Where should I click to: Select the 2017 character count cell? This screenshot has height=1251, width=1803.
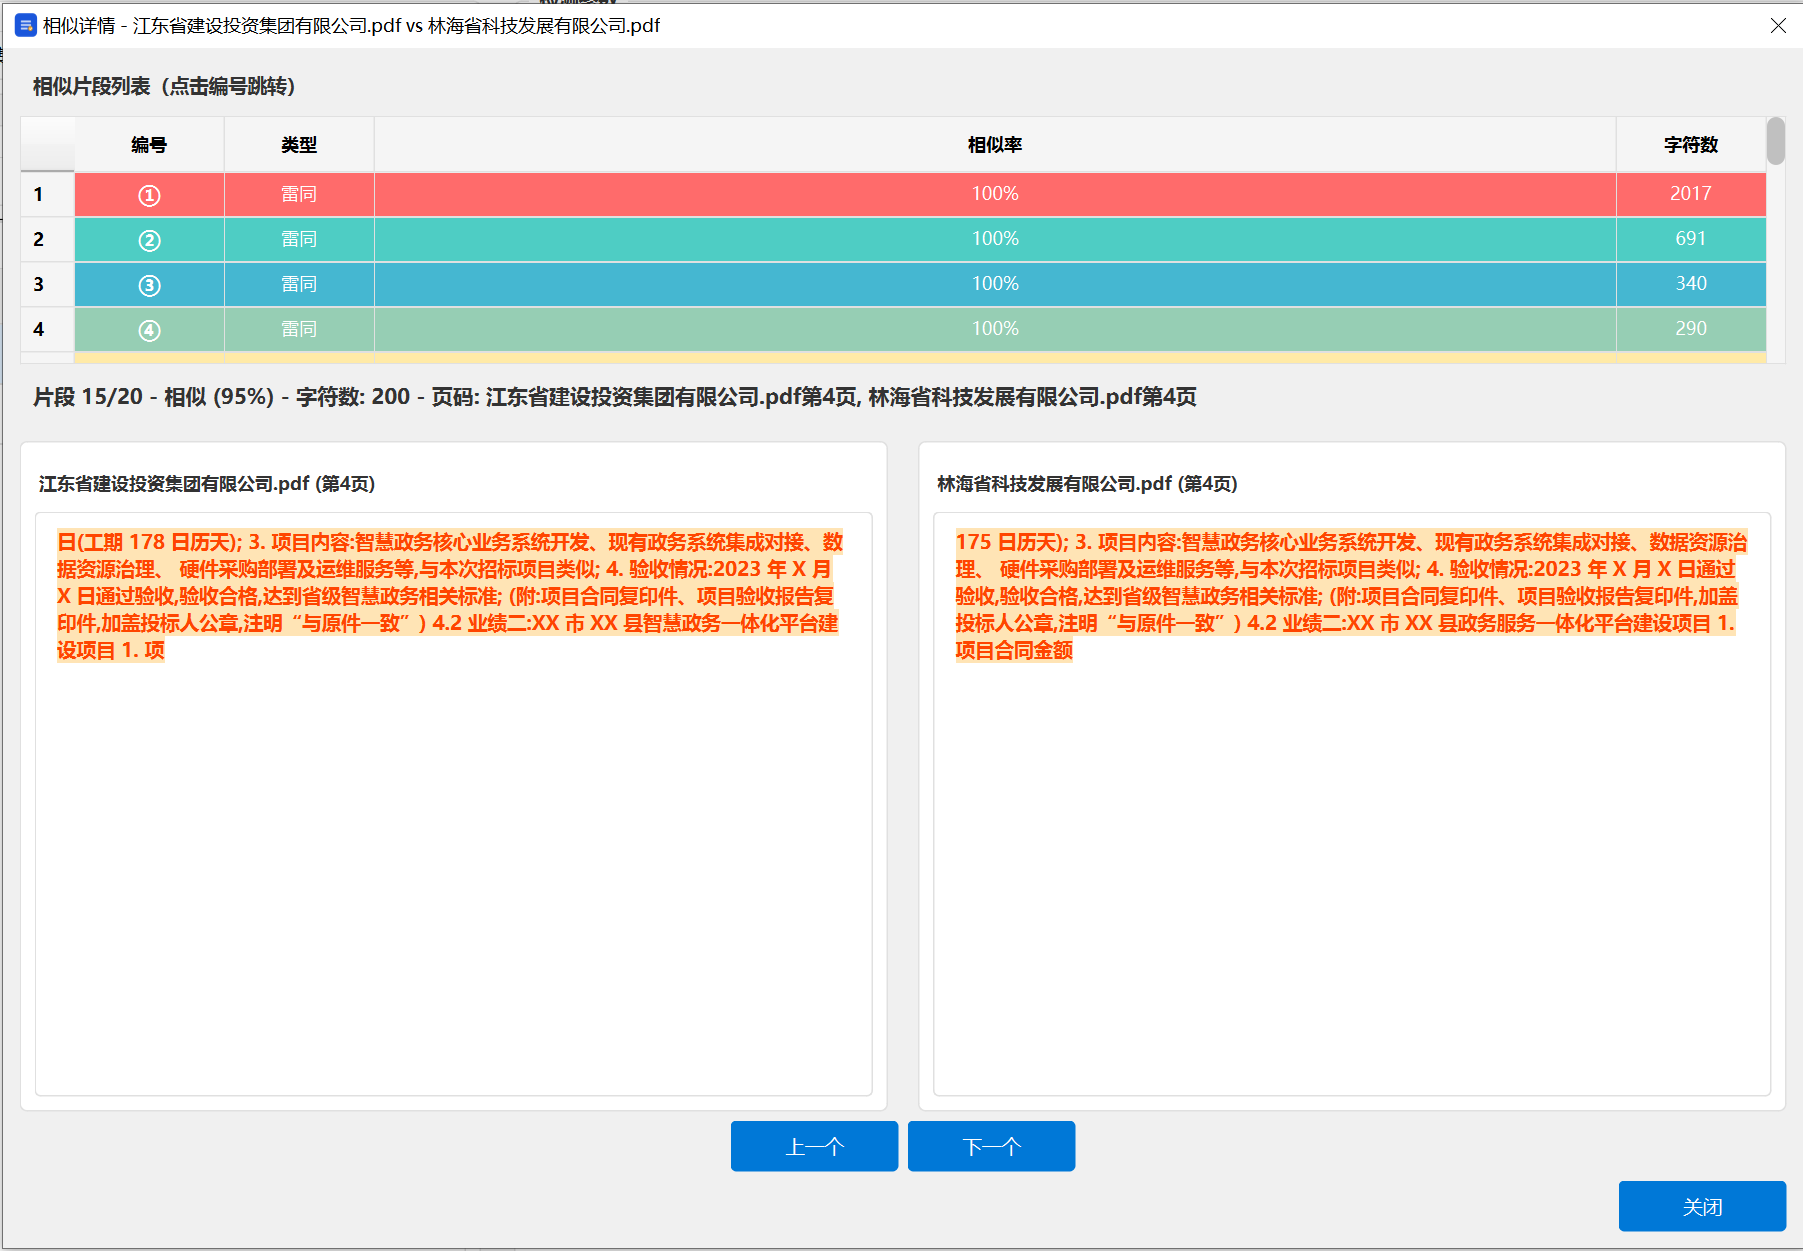[x=1690, y=194]
